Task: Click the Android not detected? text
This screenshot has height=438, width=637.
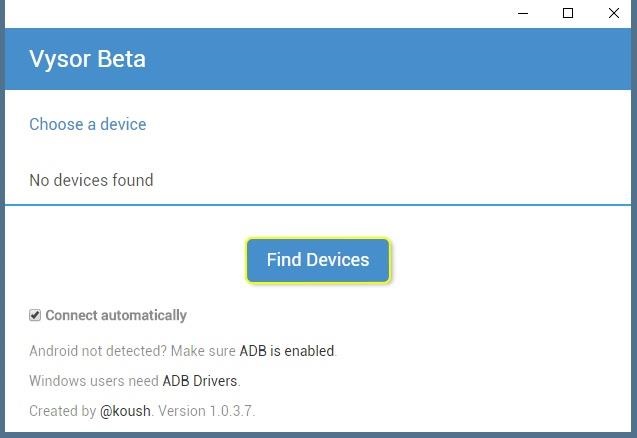Action: click(98, 351)
